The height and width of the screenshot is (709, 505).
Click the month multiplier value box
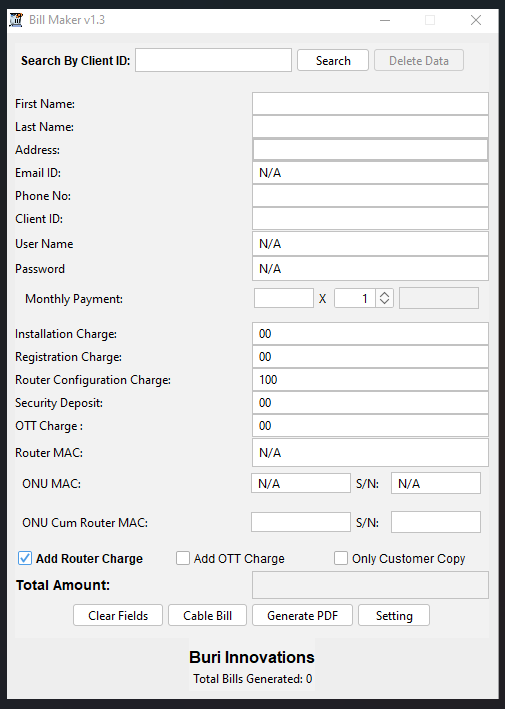tap(355, 298)
